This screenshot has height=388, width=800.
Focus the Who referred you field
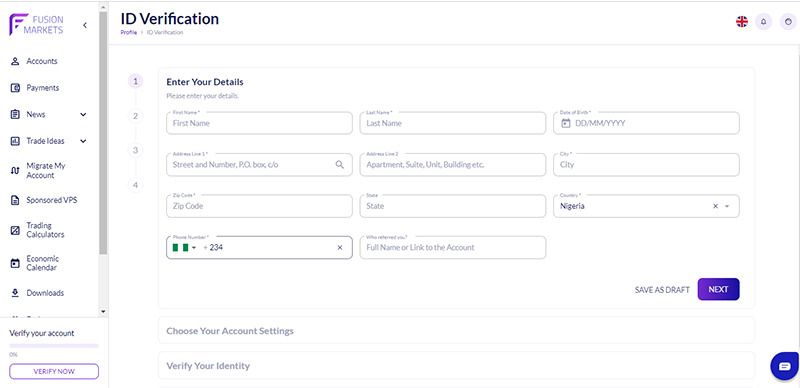(453, 248)
